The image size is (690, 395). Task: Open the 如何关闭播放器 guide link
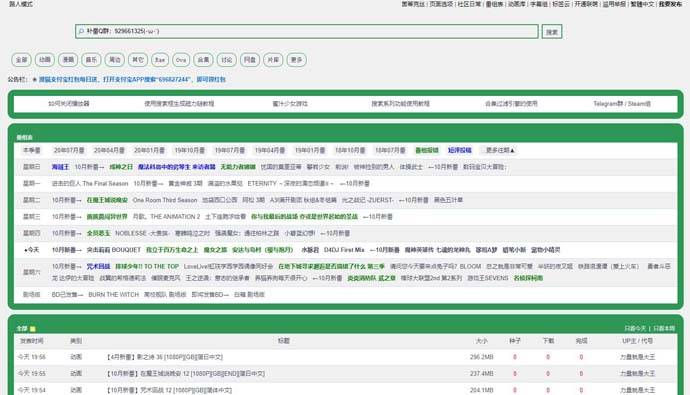tap(69, 104)
